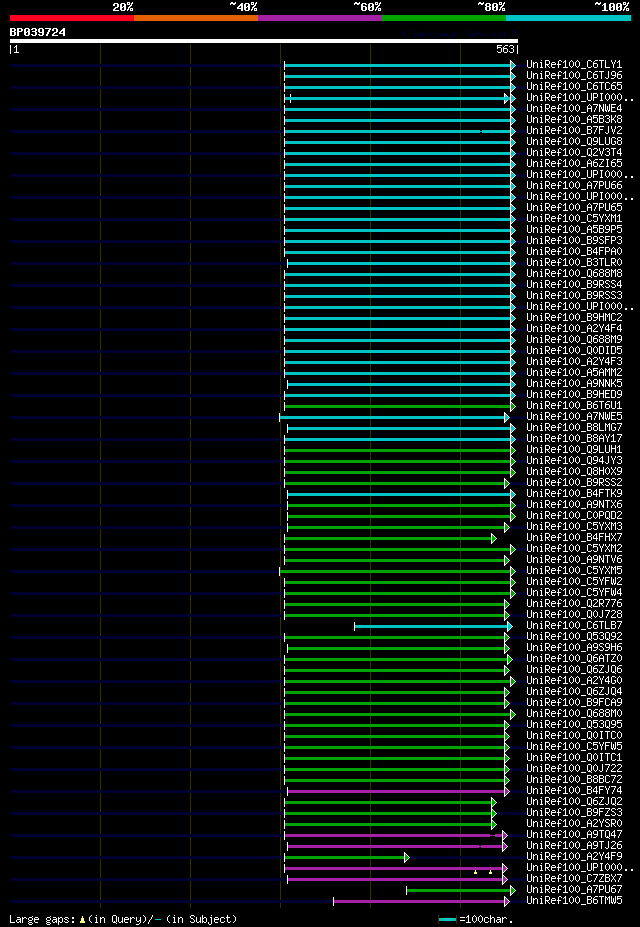
Task: Open hit UniRef100_B8BC72
Action: point(574,780)
